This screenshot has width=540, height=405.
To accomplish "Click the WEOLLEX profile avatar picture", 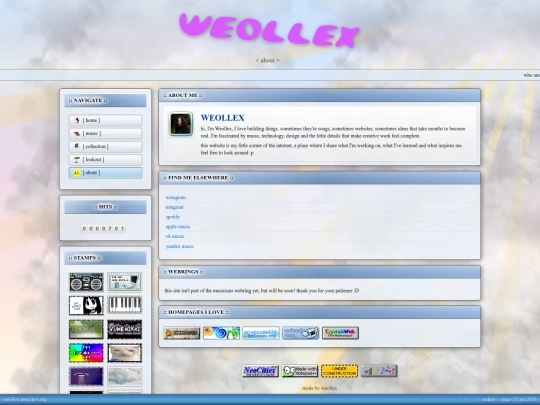I will pyautogui.click(x=181, y=124).
